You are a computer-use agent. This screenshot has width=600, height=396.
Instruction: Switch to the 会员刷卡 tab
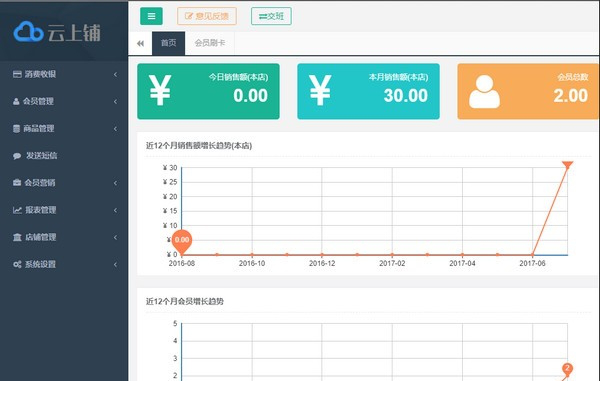coord(210,43)
